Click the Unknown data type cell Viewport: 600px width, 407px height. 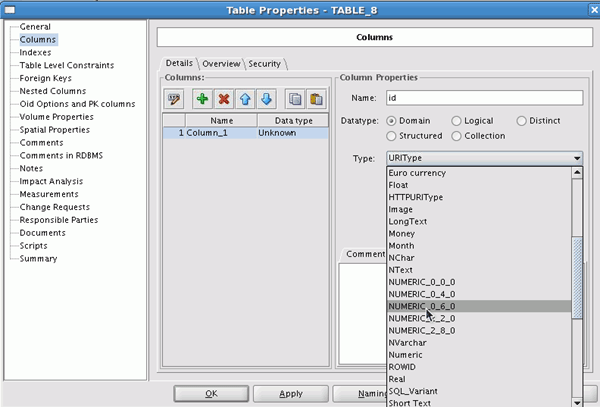pyautogui.click(x=293, y=133)
